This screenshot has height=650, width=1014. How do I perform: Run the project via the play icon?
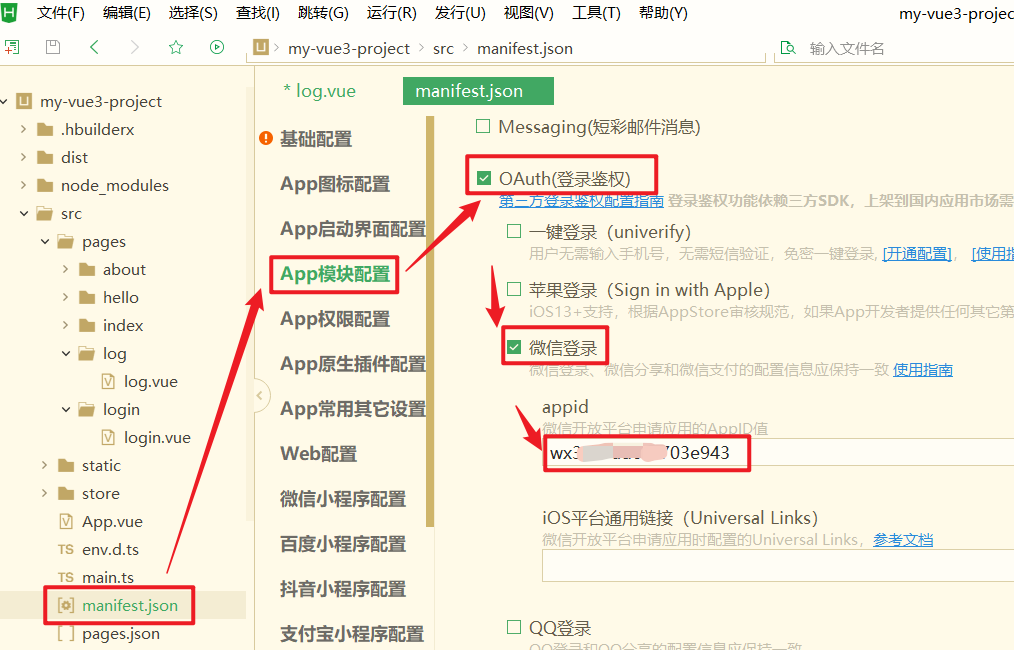click(219, 46)
